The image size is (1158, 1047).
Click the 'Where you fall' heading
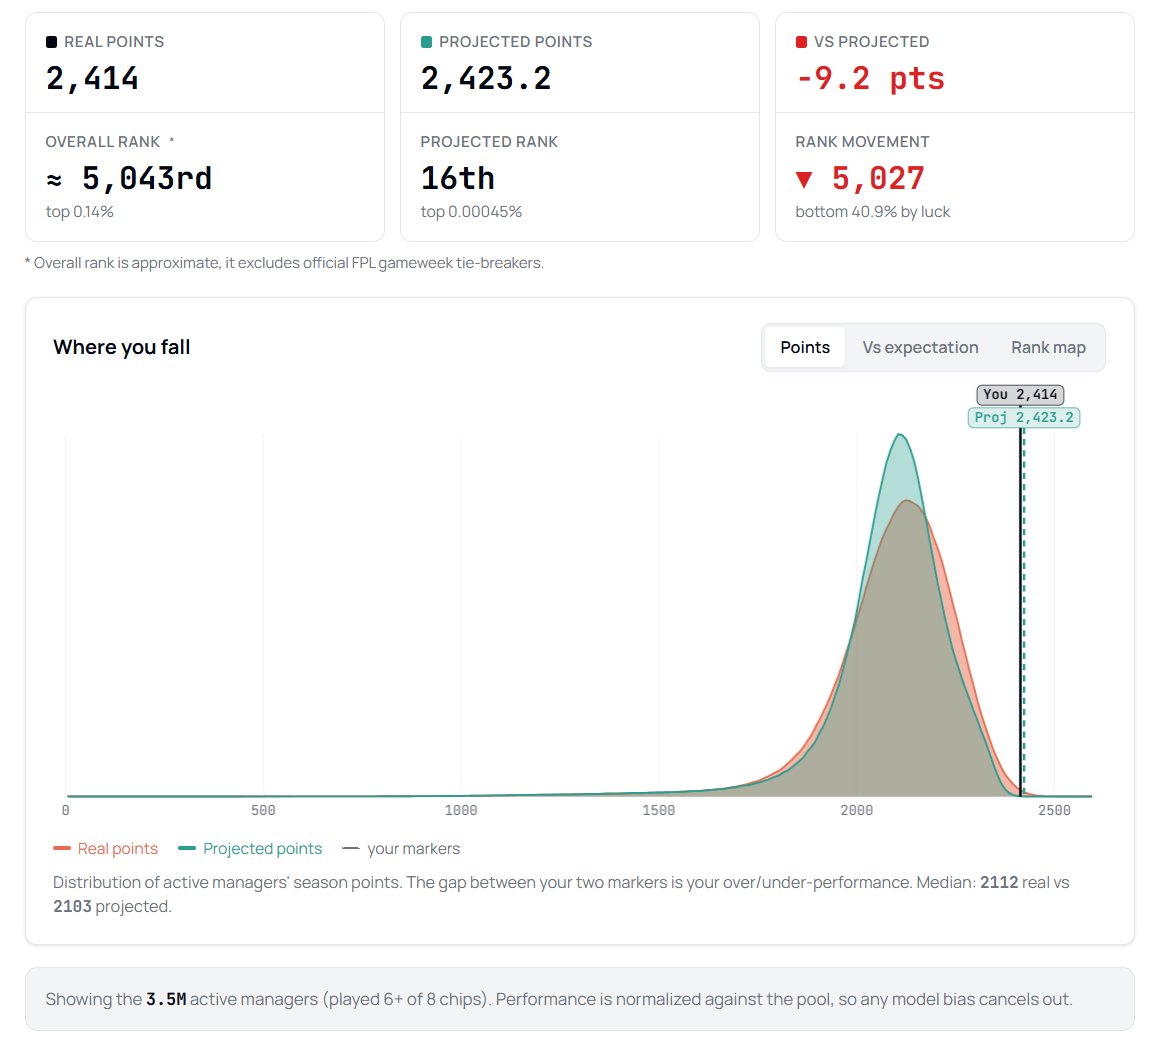(122, 347)
